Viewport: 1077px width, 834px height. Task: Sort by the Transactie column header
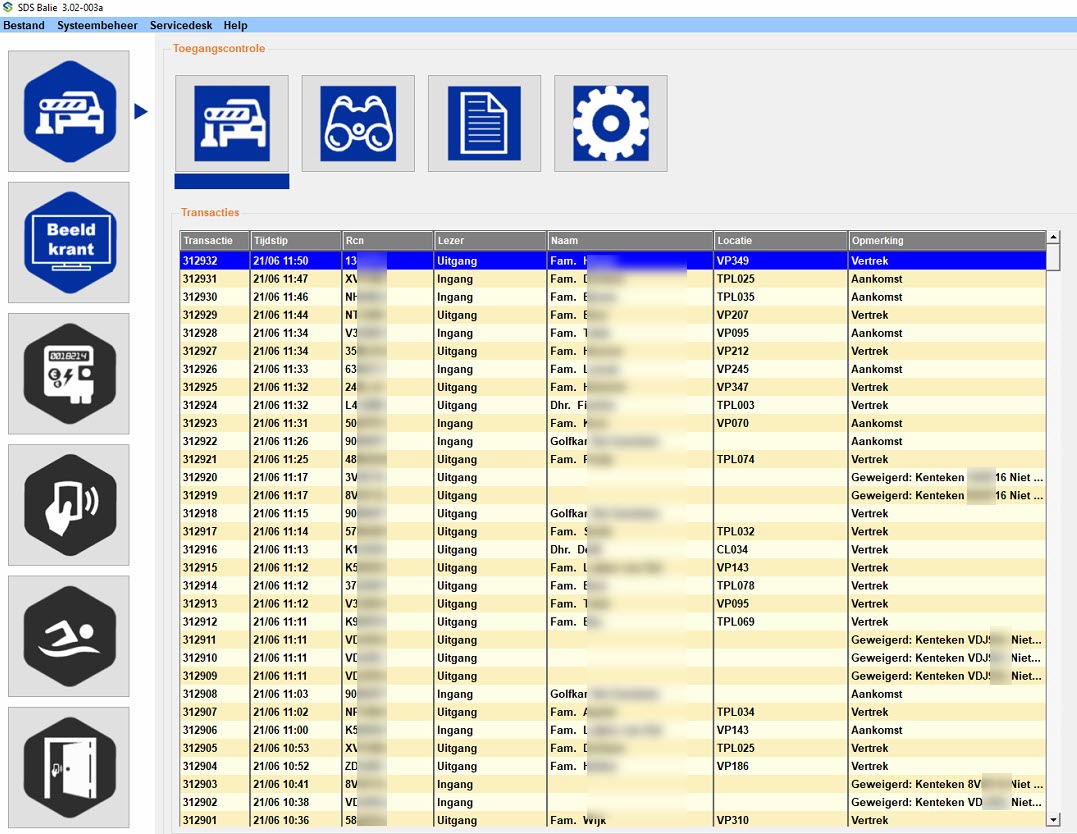pos(215,240)
